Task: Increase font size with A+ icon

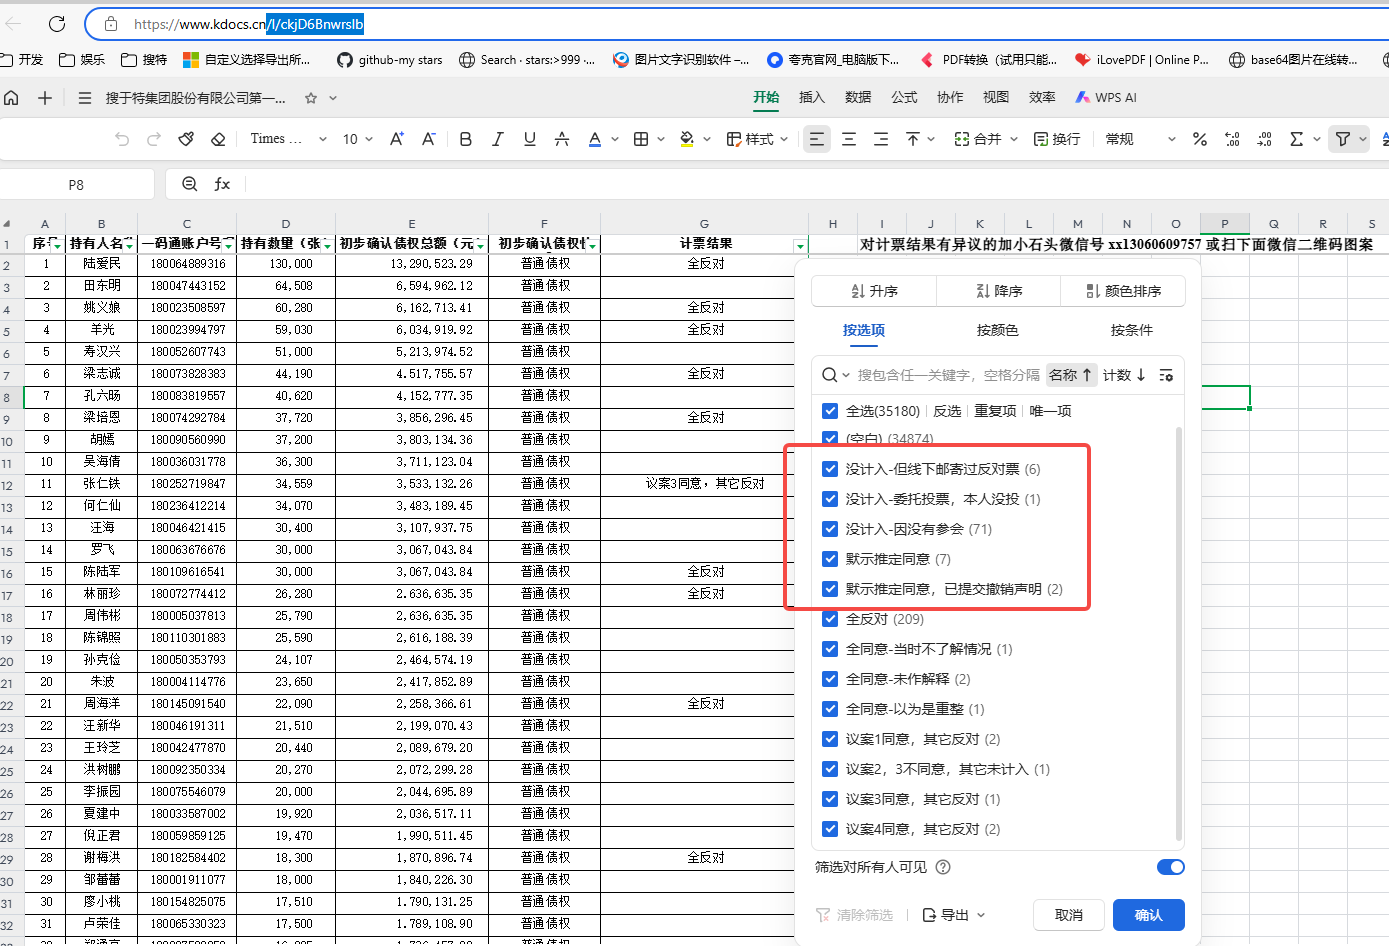Action: coord(396,139)
